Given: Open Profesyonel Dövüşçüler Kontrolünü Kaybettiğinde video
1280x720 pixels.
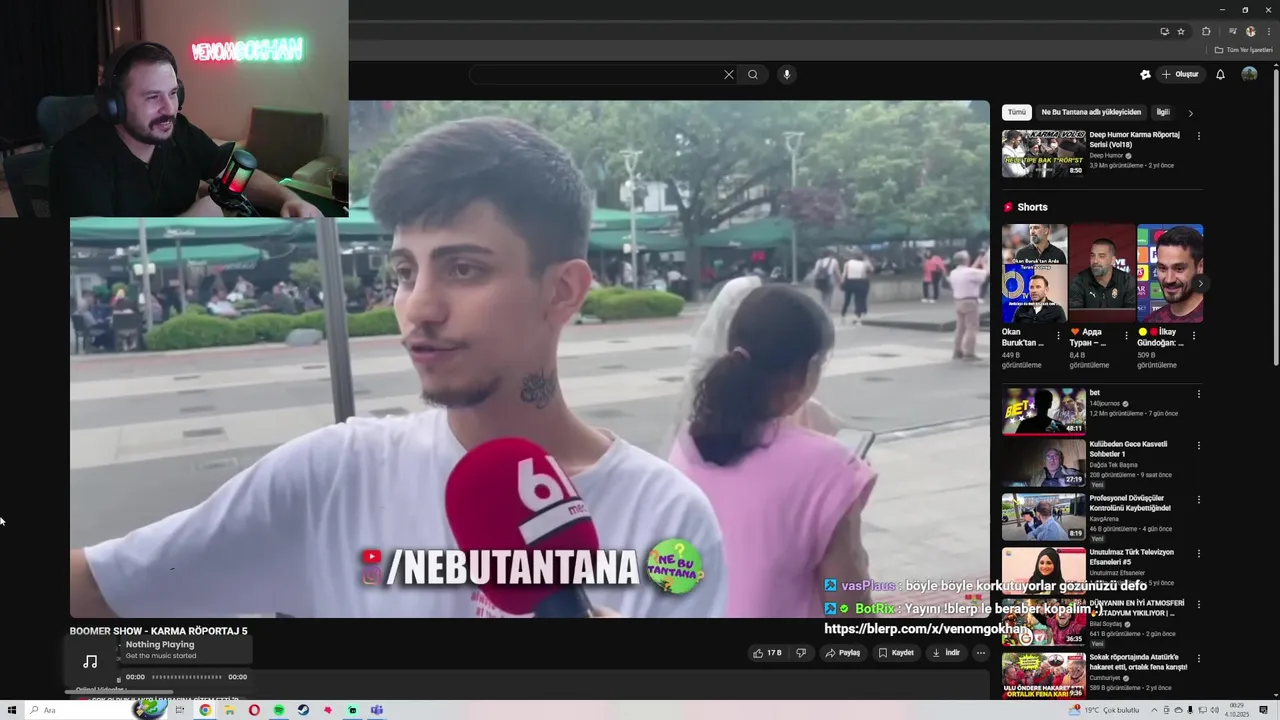Looking at the screenshot, I should pos(1044,516).
